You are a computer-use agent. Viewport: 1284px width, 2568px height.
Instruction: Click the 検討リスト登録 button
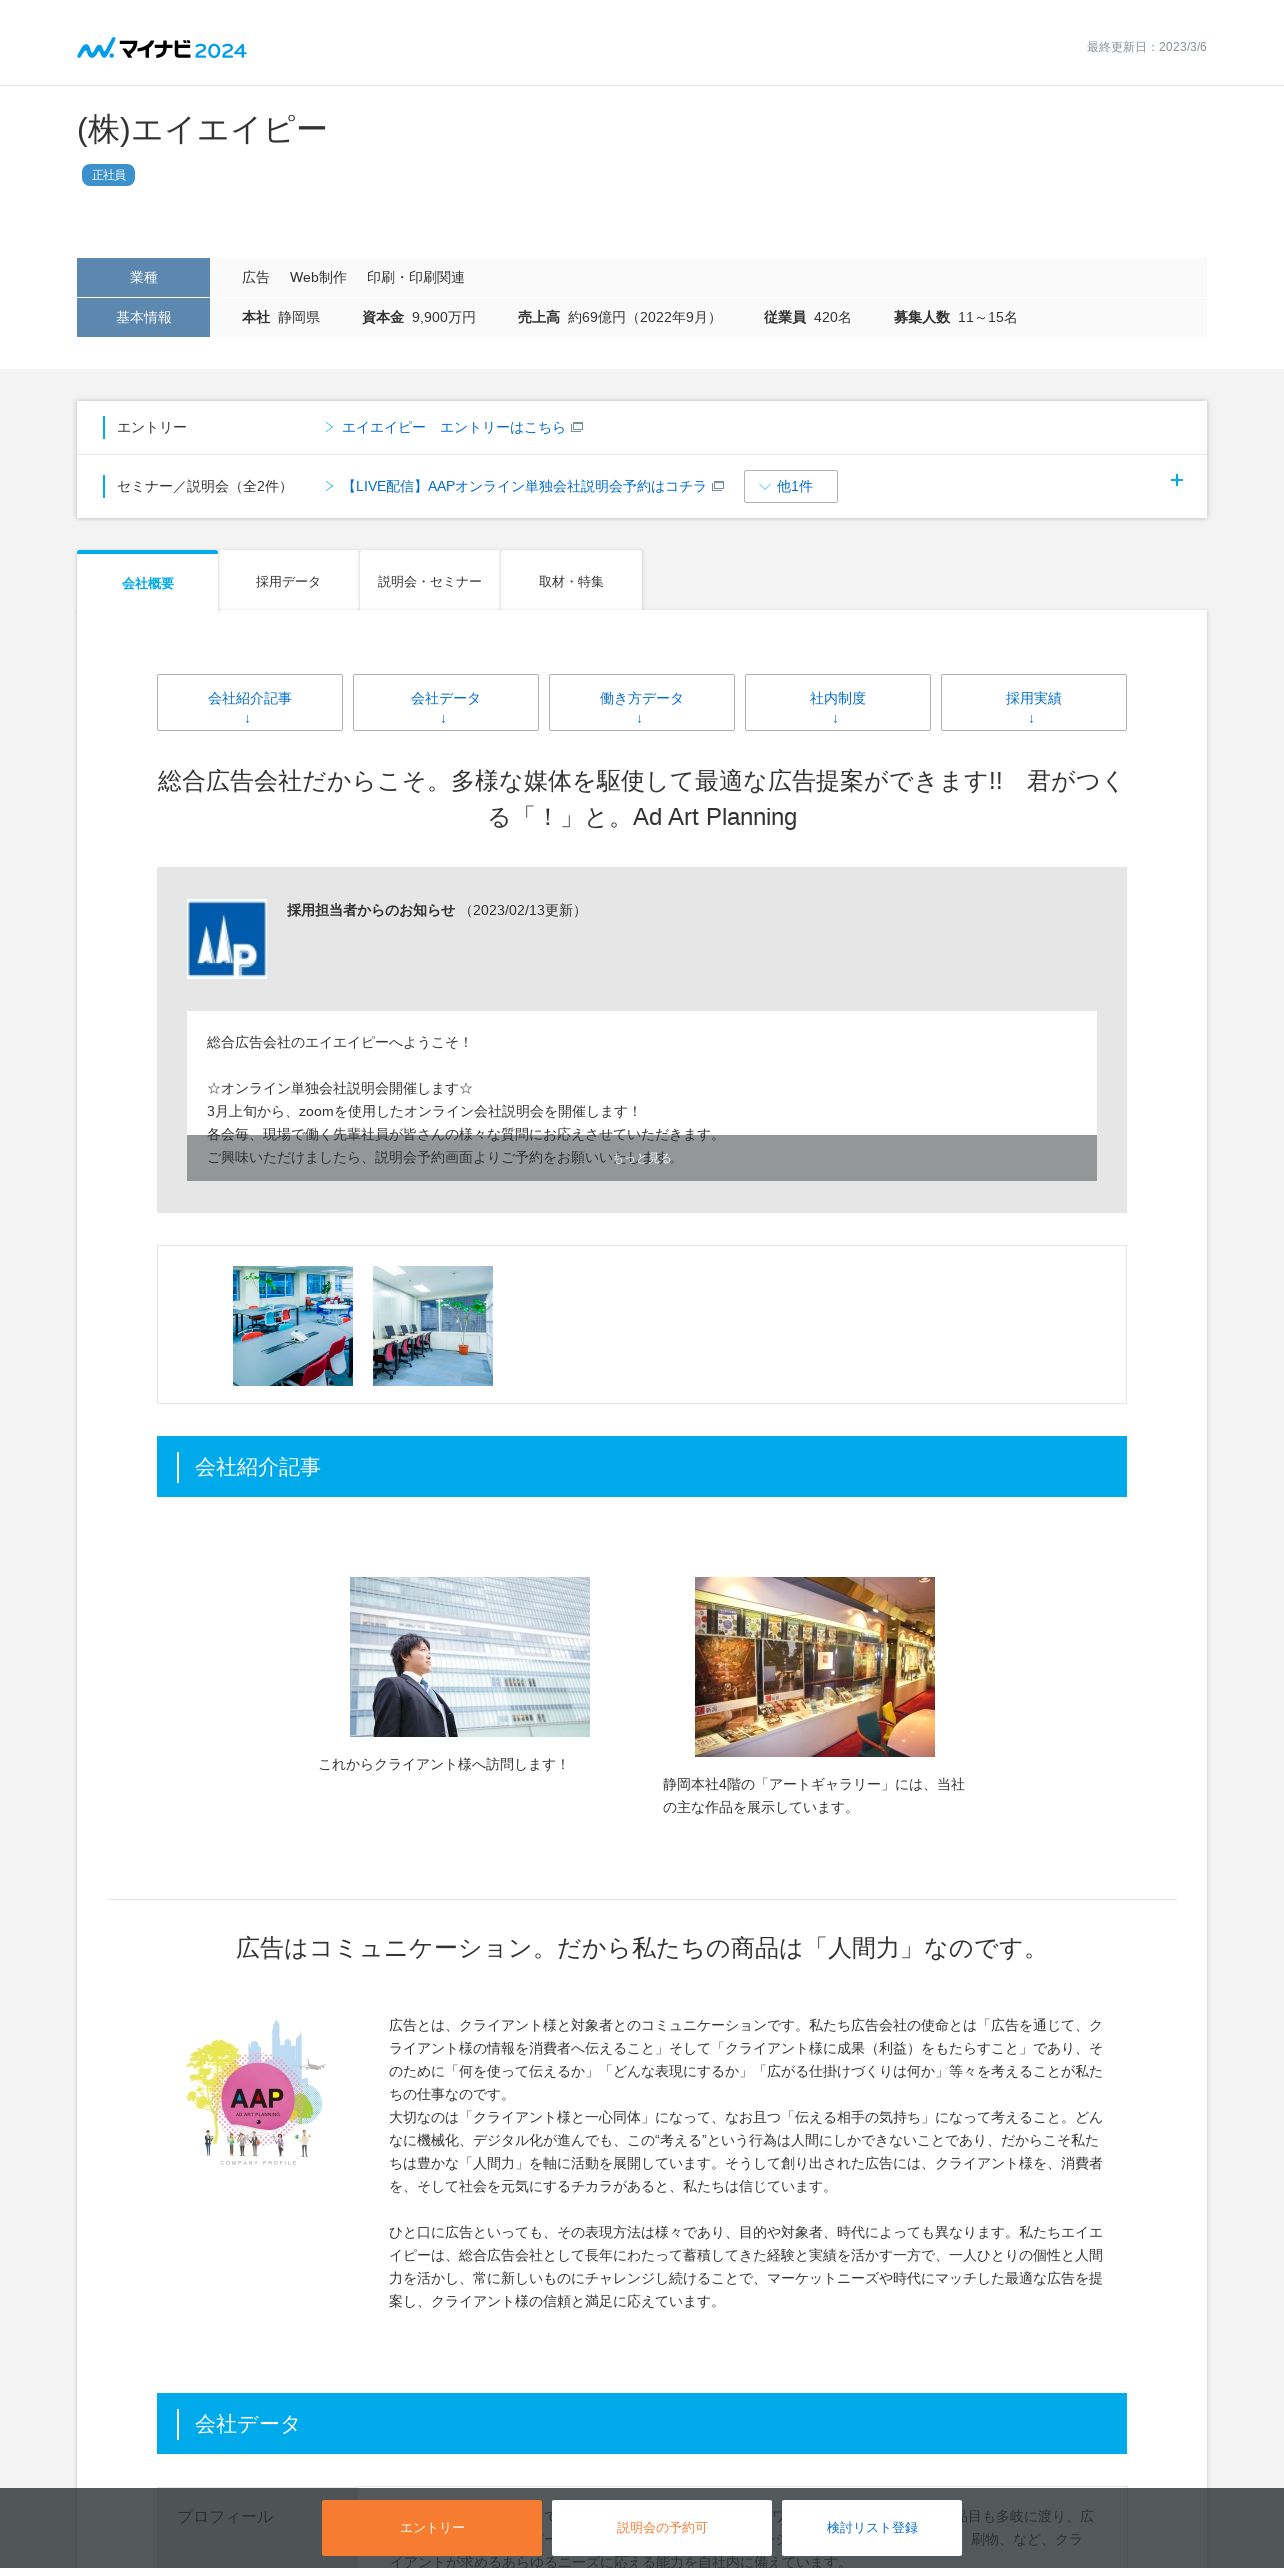tap(872, 2527)
